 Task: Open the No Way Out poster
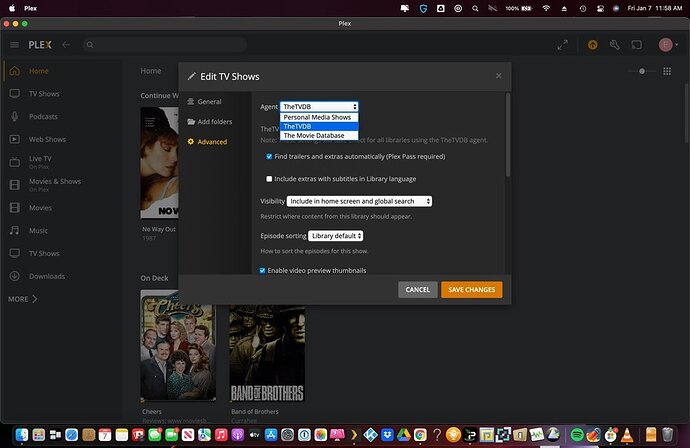159,163
